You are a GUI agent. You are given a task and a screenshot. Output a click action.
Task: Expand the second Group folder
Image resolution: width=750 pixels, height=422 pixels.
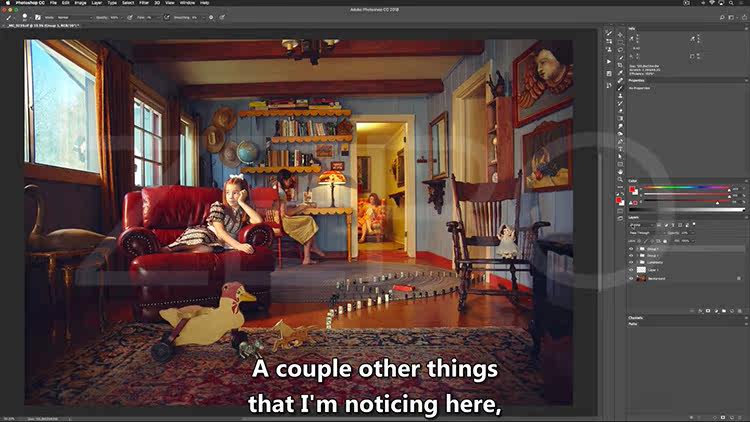[637, 255]
